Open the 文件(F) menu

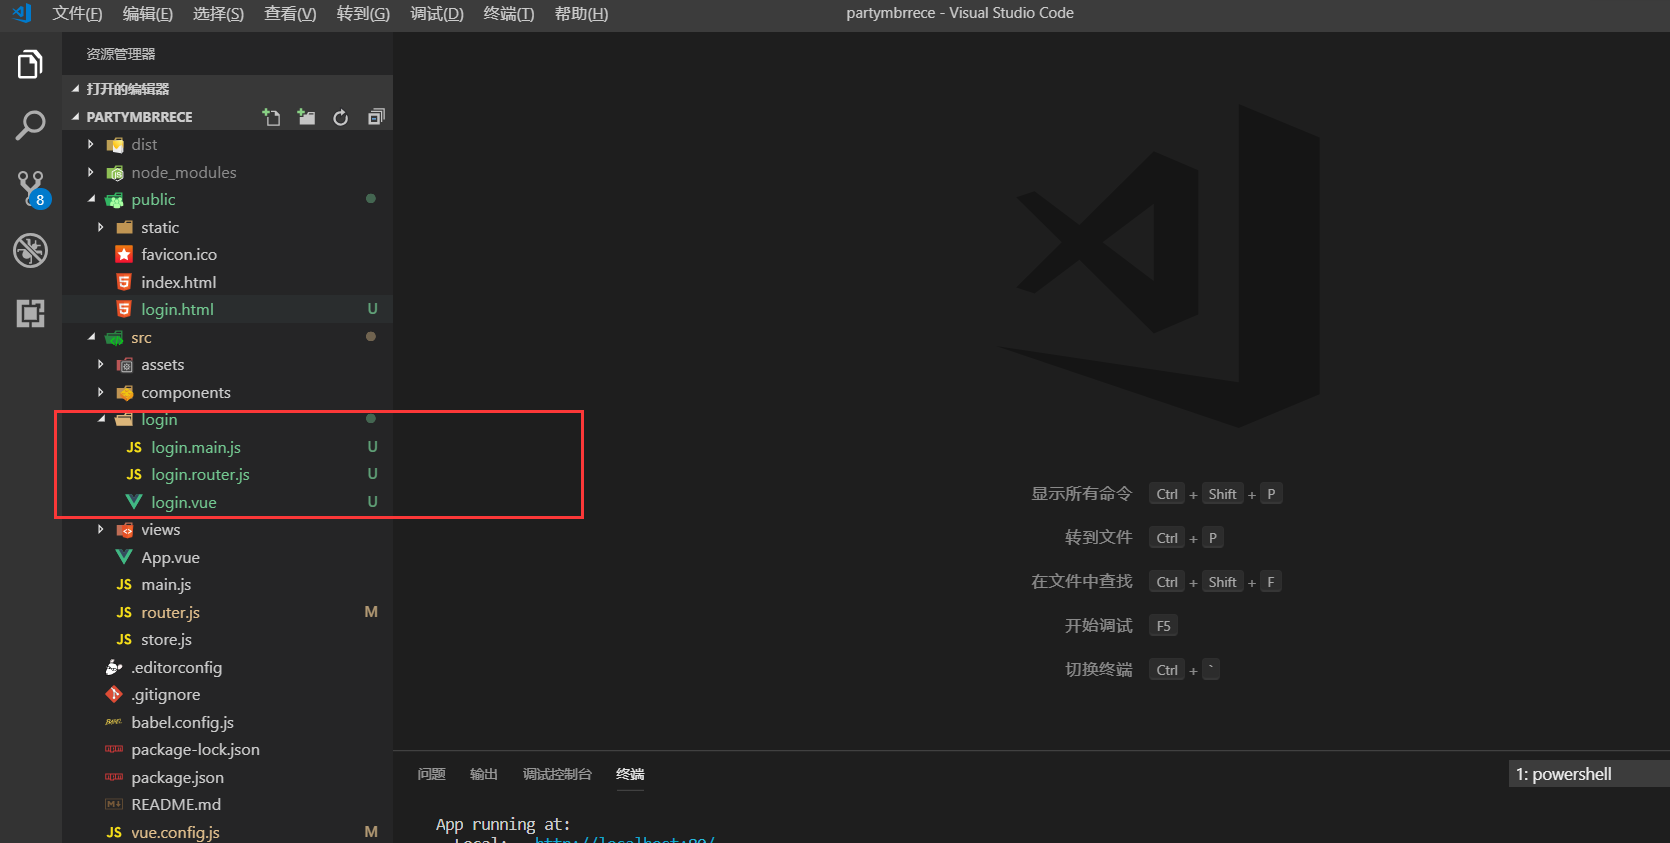77,13
